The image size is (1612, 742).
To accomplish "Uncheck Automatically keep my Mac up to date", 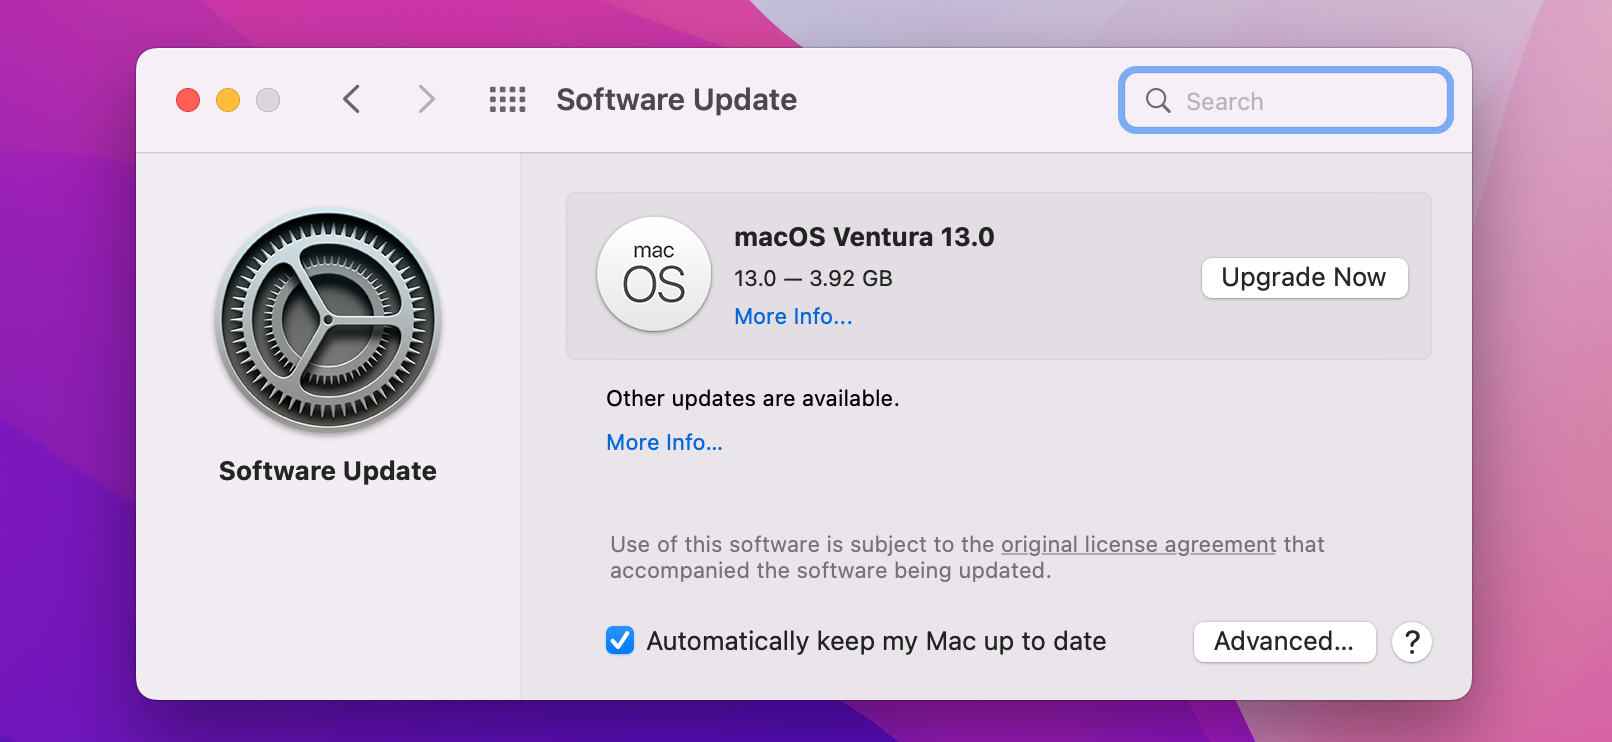I will [620, 640].
